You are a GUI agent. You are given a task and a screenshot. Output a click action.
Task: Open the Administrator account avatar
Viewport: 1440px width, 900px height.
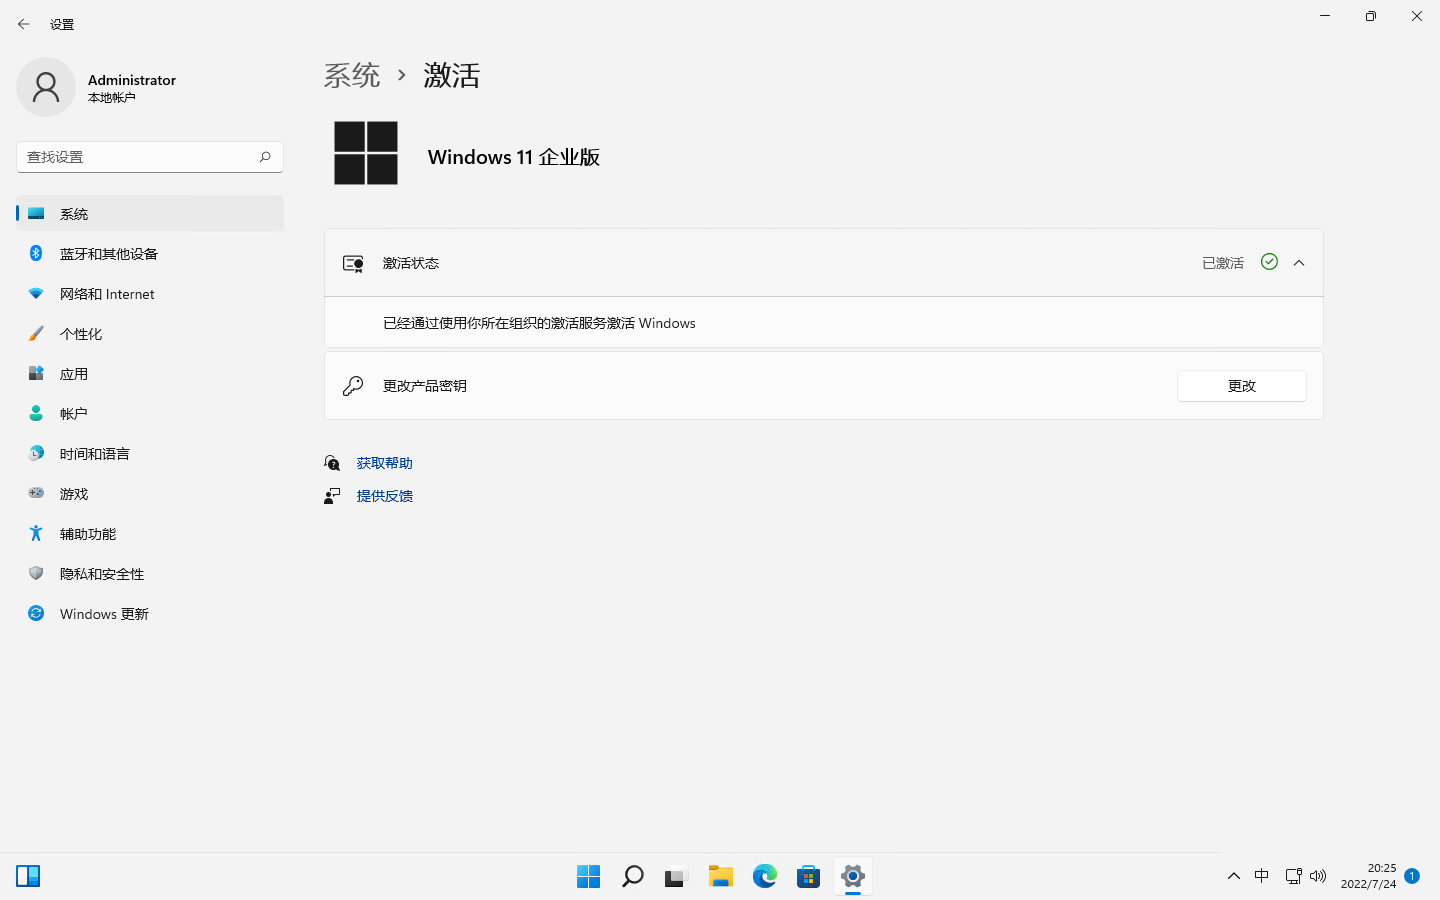[46, 87]
